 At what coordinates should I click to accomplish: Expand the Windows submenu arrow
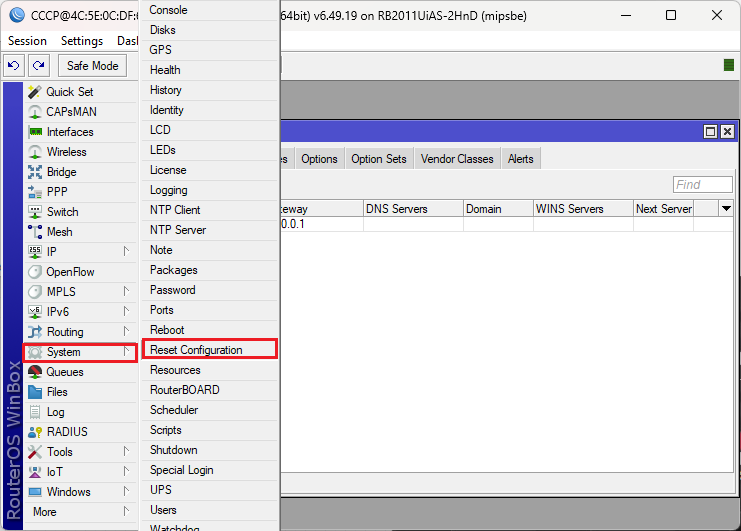pyautogui.click(x=126, y=491)
